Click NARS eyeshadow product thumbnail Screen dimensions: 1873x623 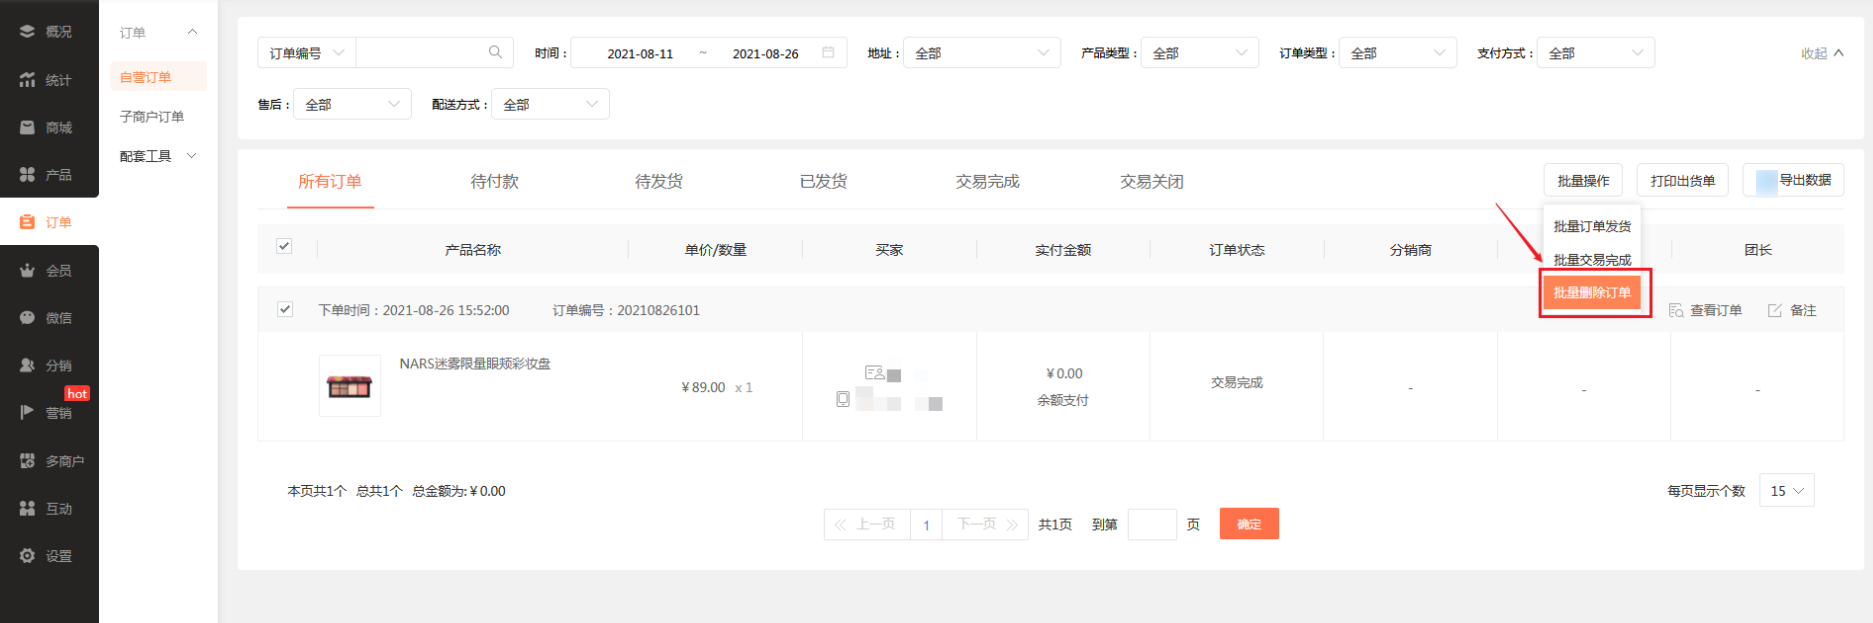pos(349,386)
